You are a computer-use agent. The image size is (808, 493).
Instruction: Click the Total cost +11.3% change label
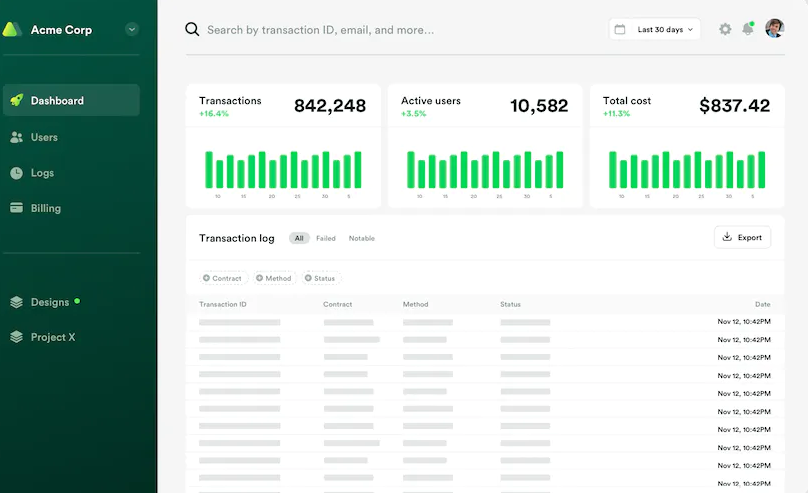coord(616,113)
